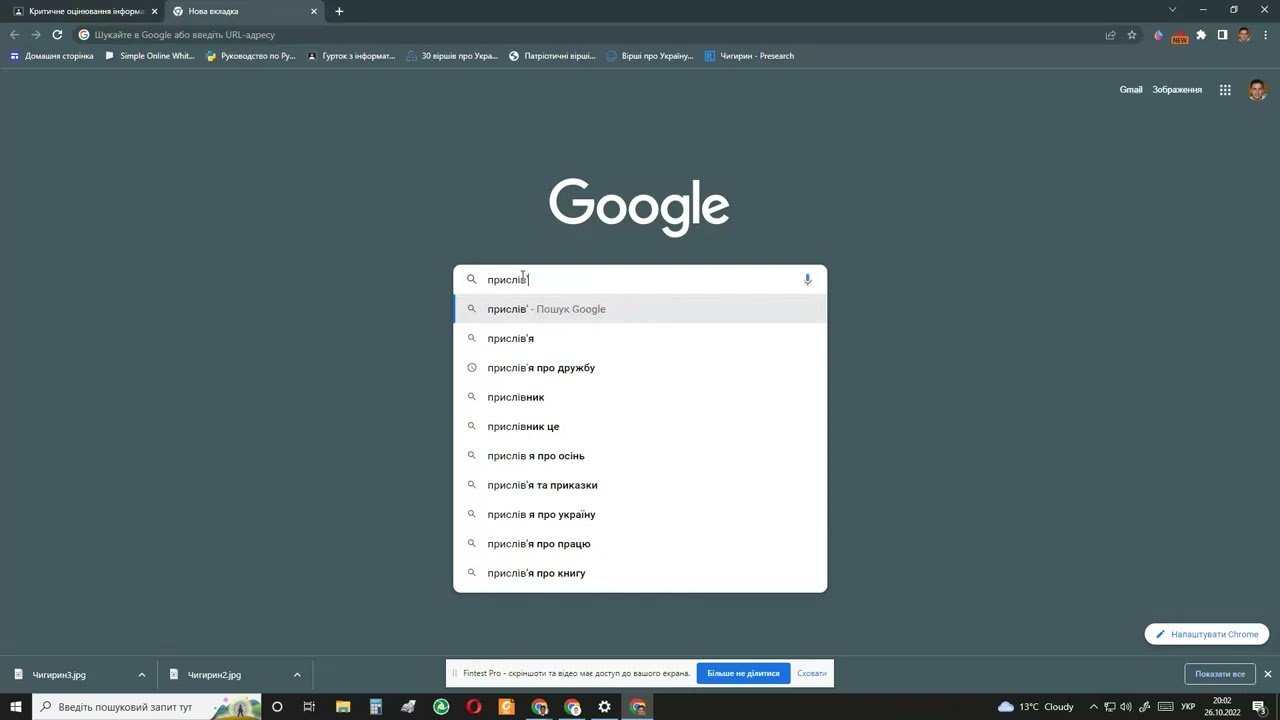The height and width of the screenshot is (720, 1280).
Task: Open the Gmail link
Action: [x=1131, y=90]
